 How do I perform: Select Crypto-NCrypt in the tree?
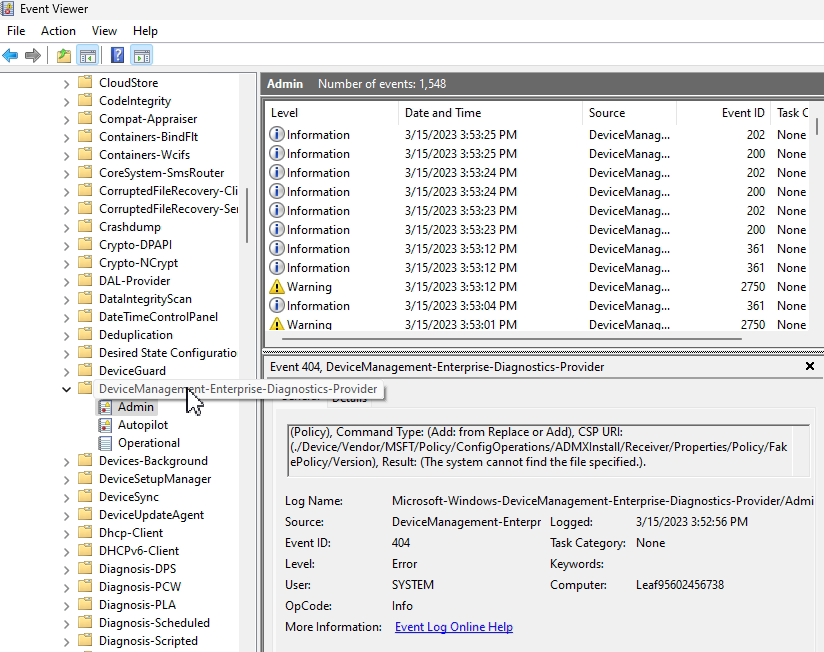138,263
